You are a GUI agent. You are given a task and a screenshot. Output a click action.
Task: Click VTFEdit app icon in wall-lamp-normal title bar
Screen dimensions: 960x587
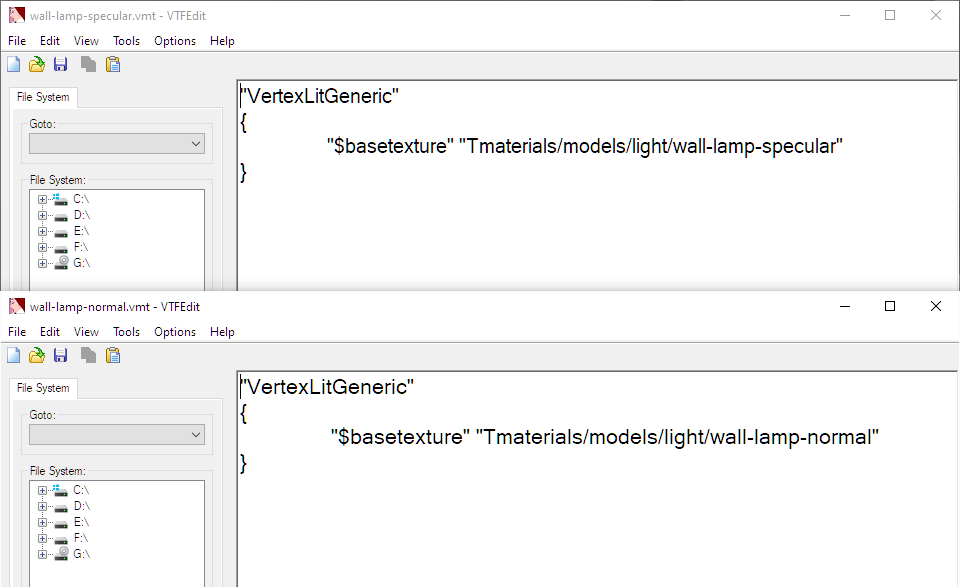pyautogui.click(x=17, y=306)
